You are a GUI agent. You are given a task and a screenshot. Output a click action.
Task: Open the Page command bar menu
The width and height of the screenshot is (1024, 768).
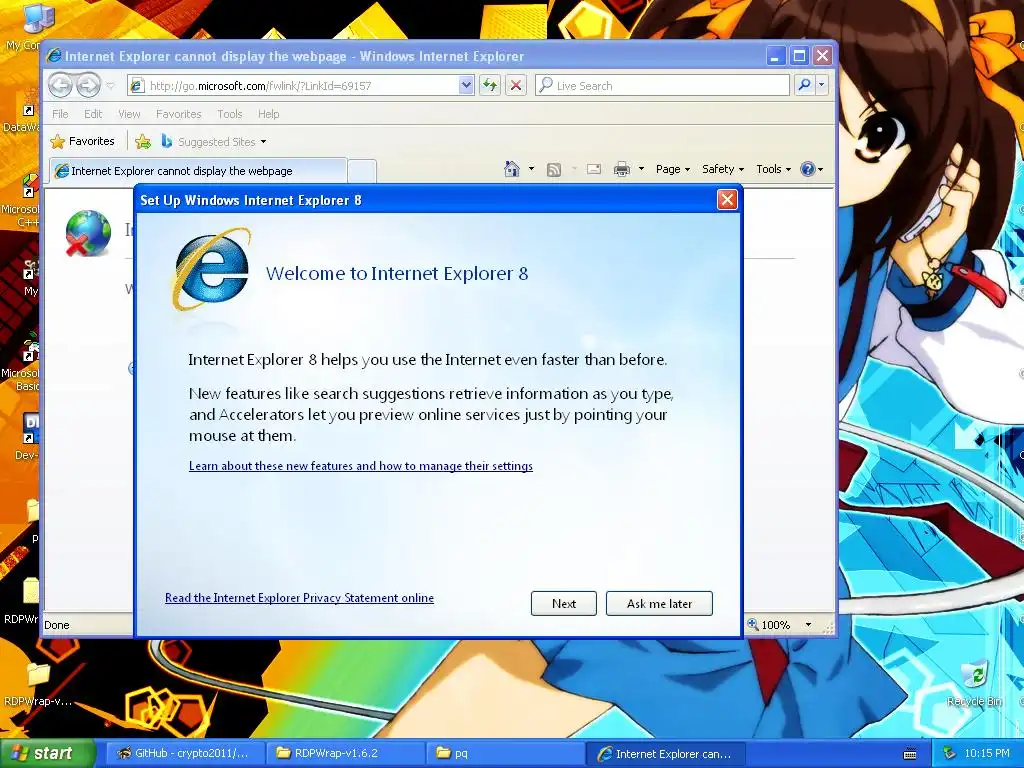673,169
